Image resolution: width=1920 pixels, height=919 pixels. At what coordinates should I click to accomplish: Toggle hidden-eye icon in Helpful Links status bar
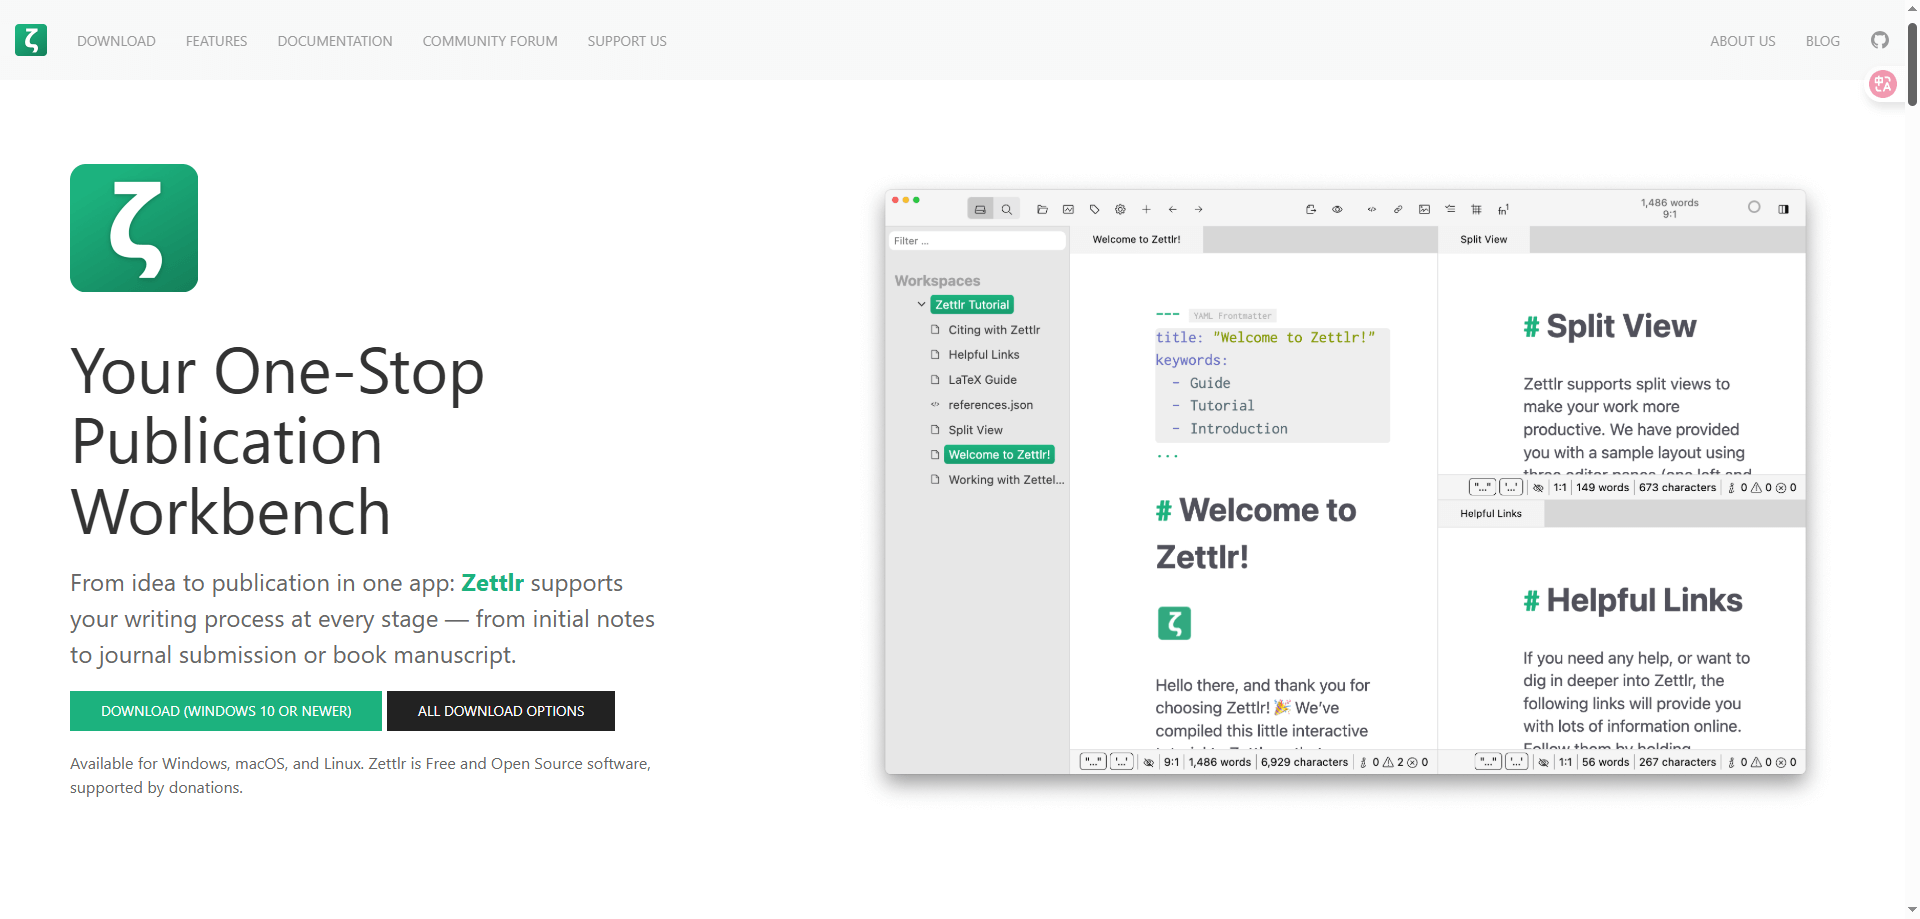[x=1544, y=762]
